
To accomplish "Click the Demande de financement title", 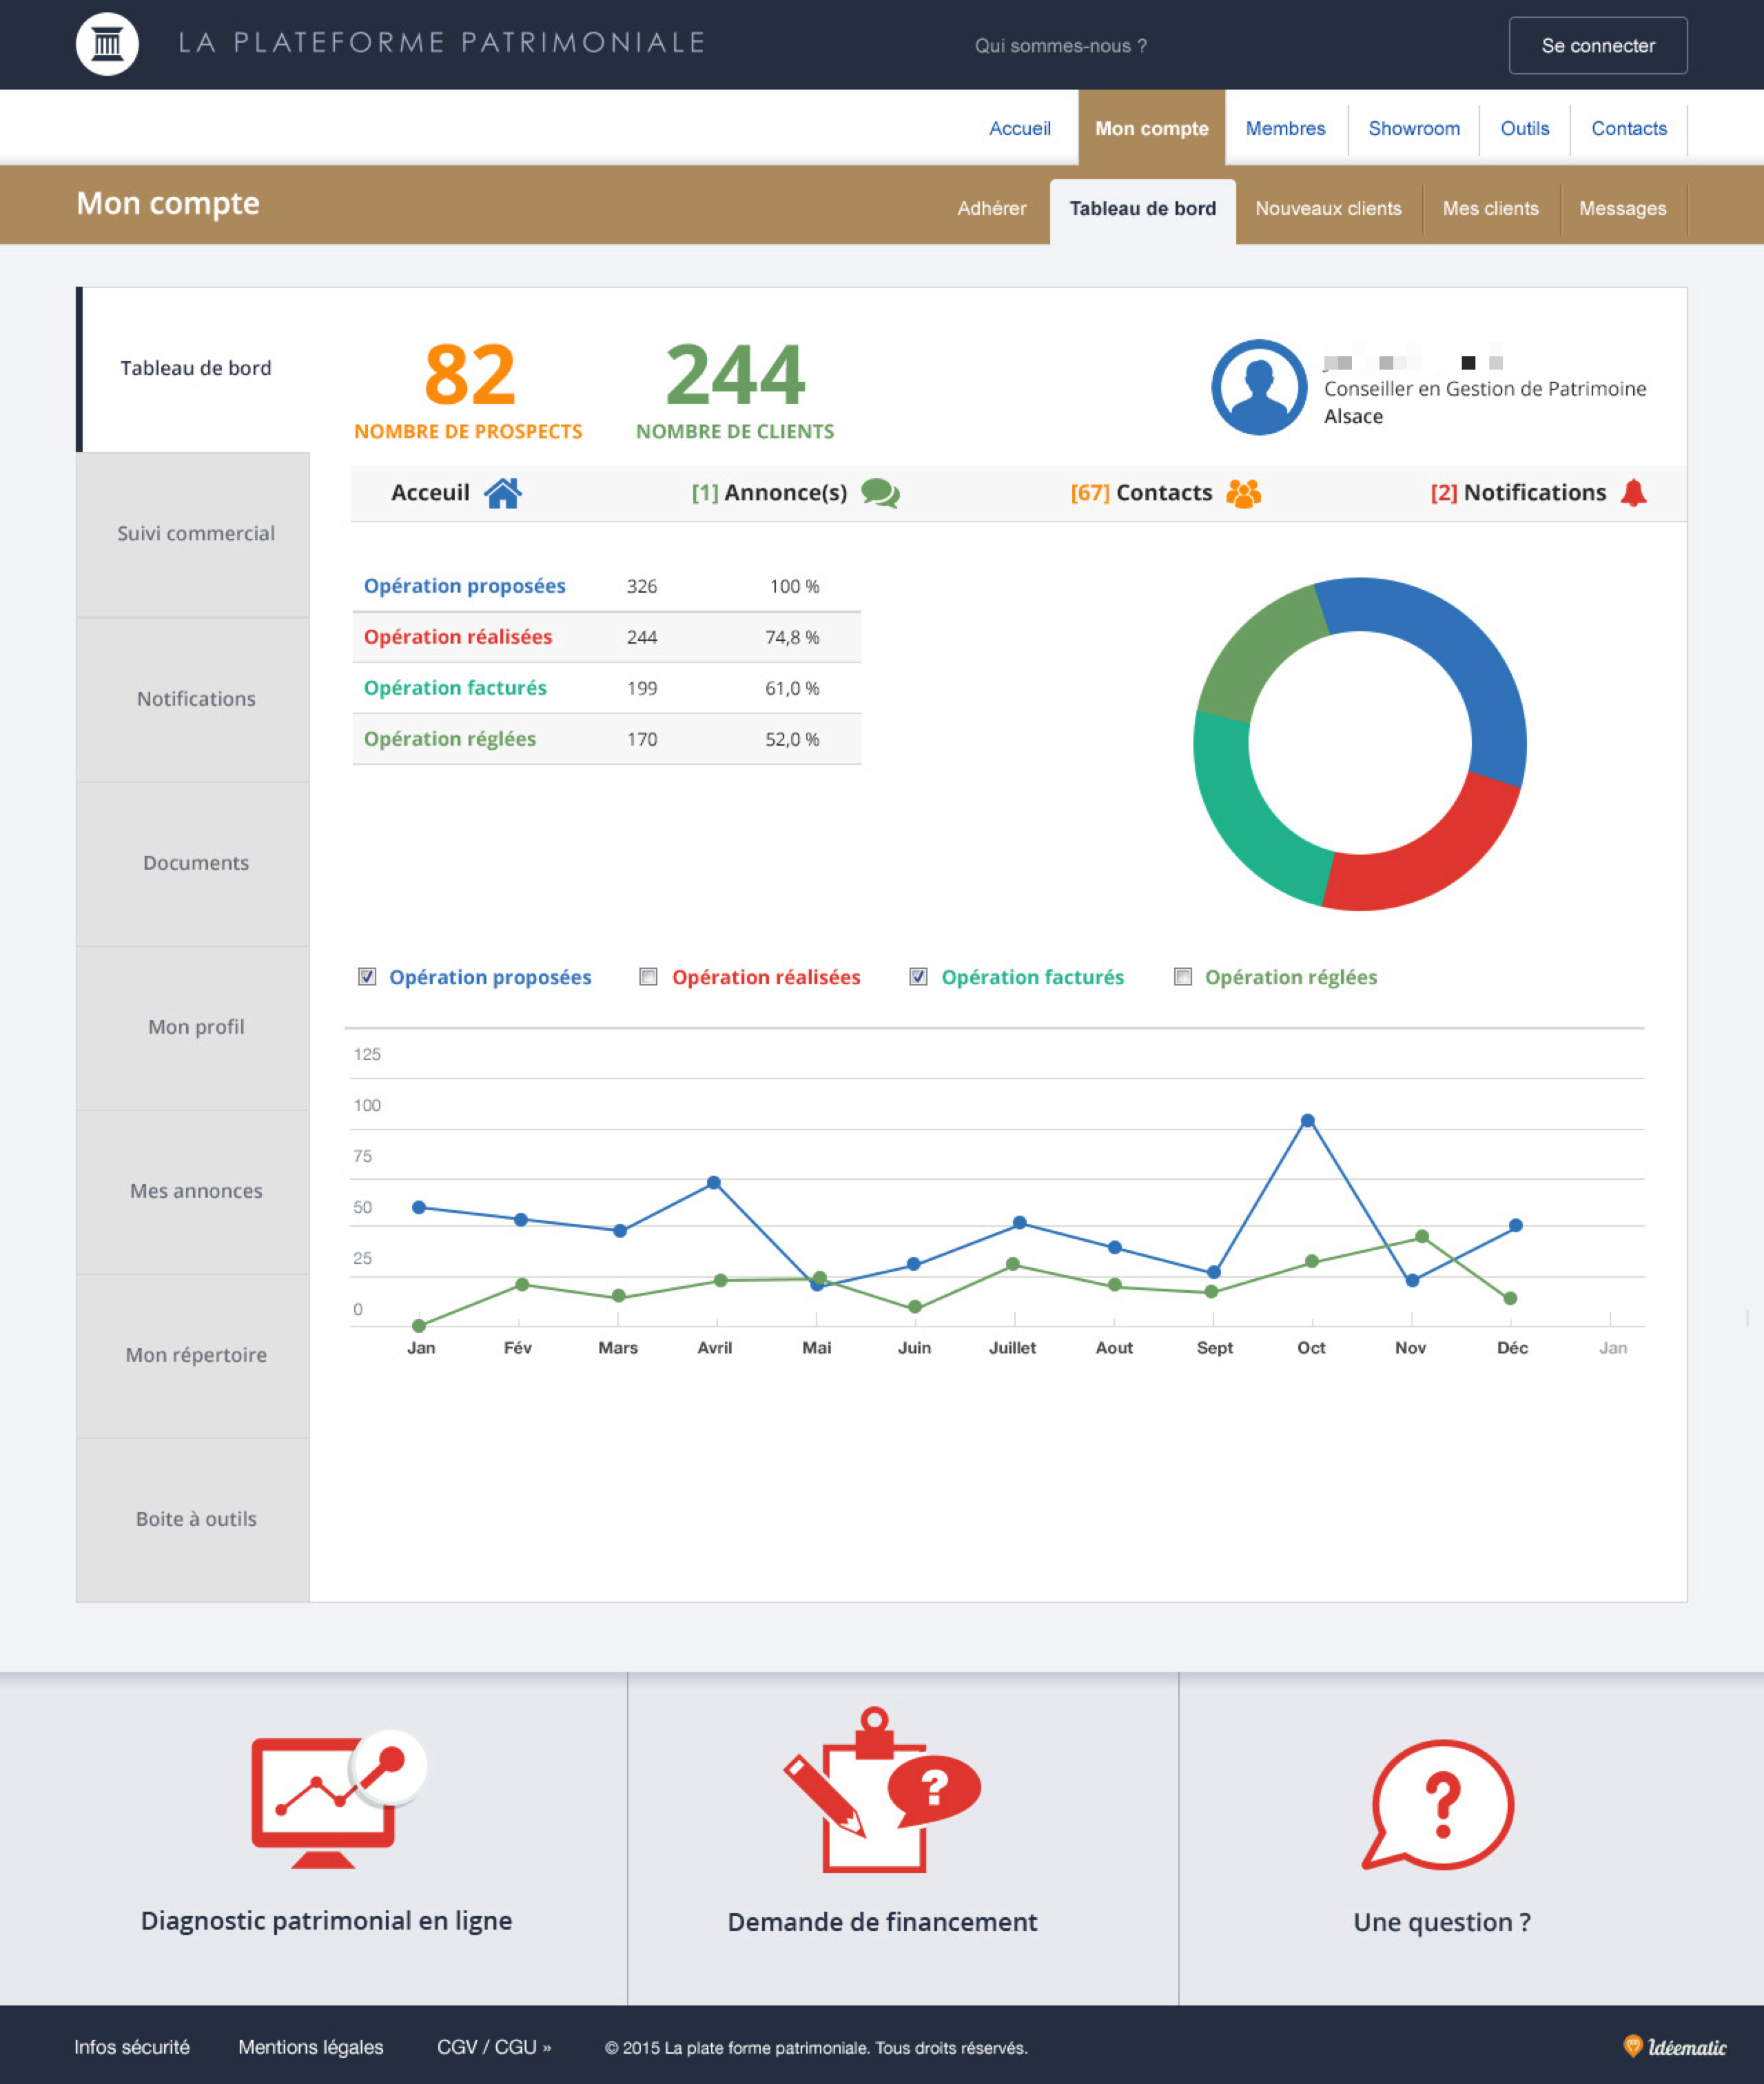I will [x=882, y=1921].
